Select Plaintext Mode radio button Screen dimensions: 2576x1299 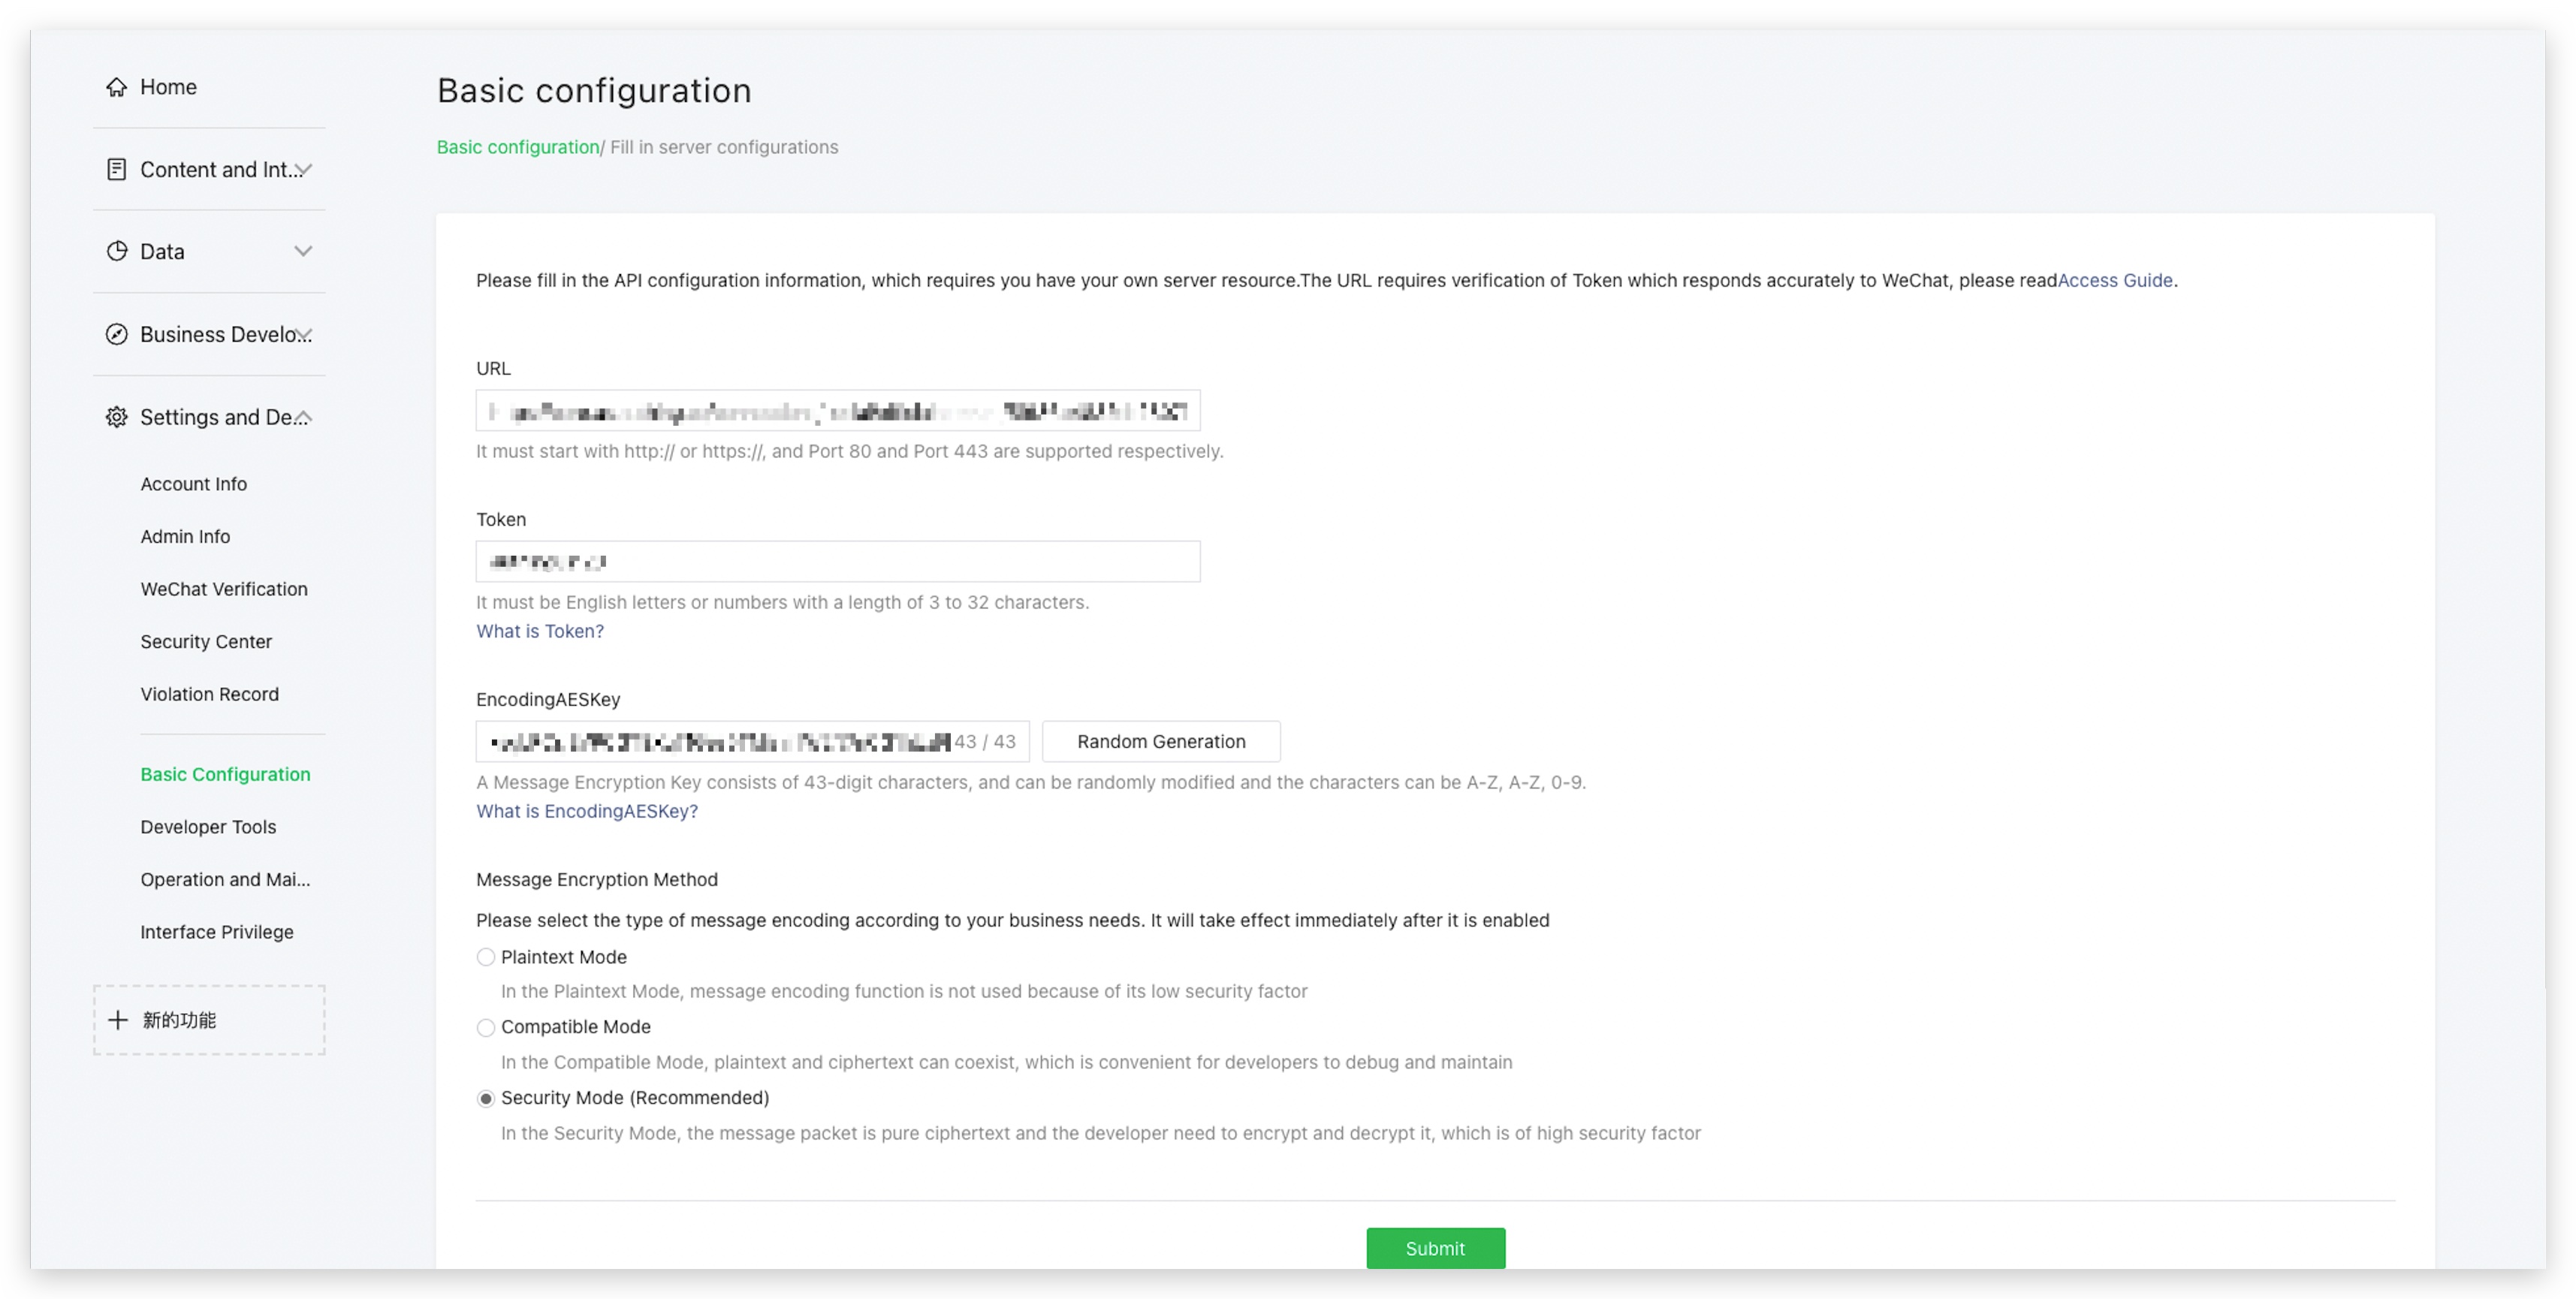[486, 957]
